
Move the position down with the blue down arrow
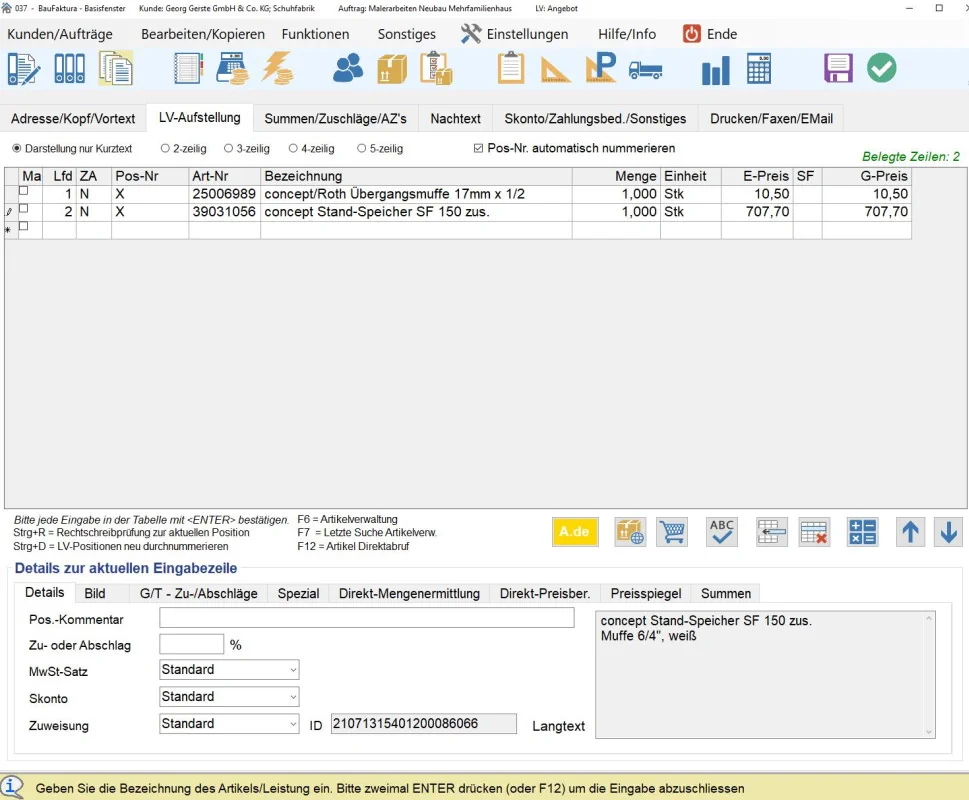coord(947,532)
